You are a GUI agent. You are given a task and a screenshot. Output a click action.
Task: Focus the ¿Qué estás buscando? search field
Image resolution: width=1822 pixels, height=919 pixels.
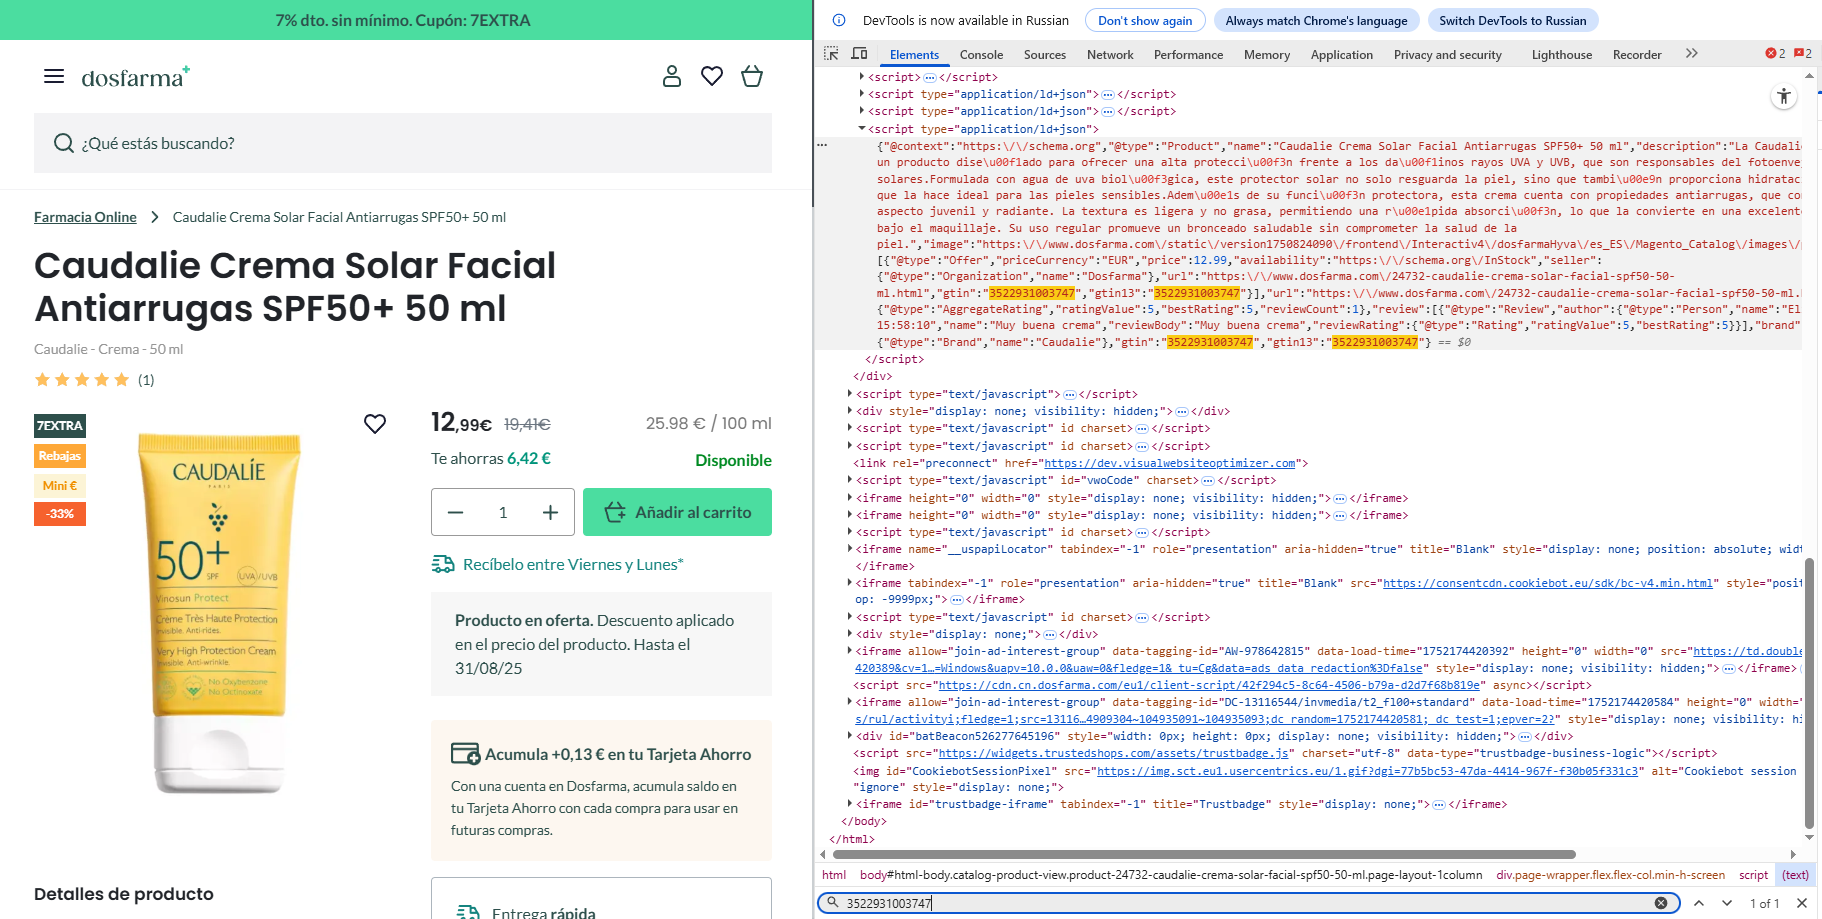point(403,143)
